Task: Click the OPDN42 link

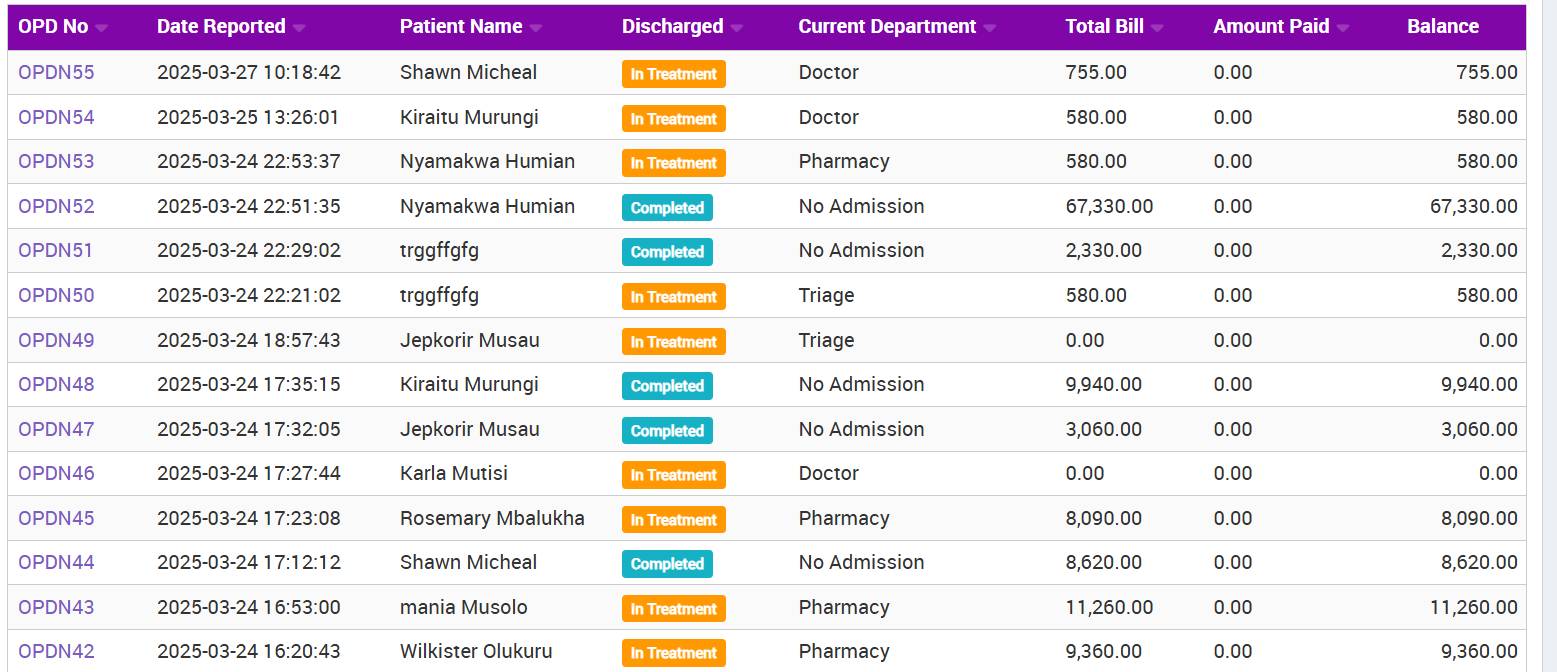Action: coord(56,651)
